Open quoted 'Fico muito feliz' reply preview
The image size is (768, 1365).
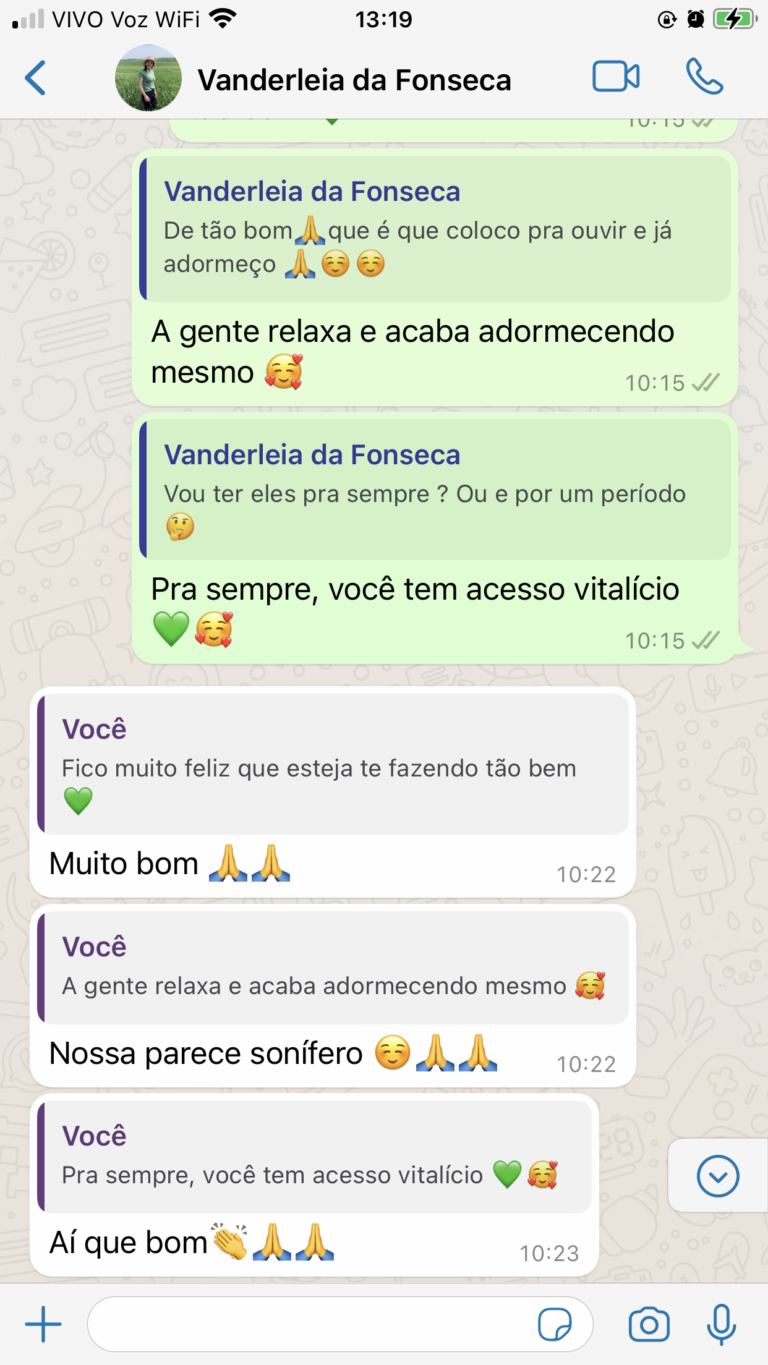333,764
